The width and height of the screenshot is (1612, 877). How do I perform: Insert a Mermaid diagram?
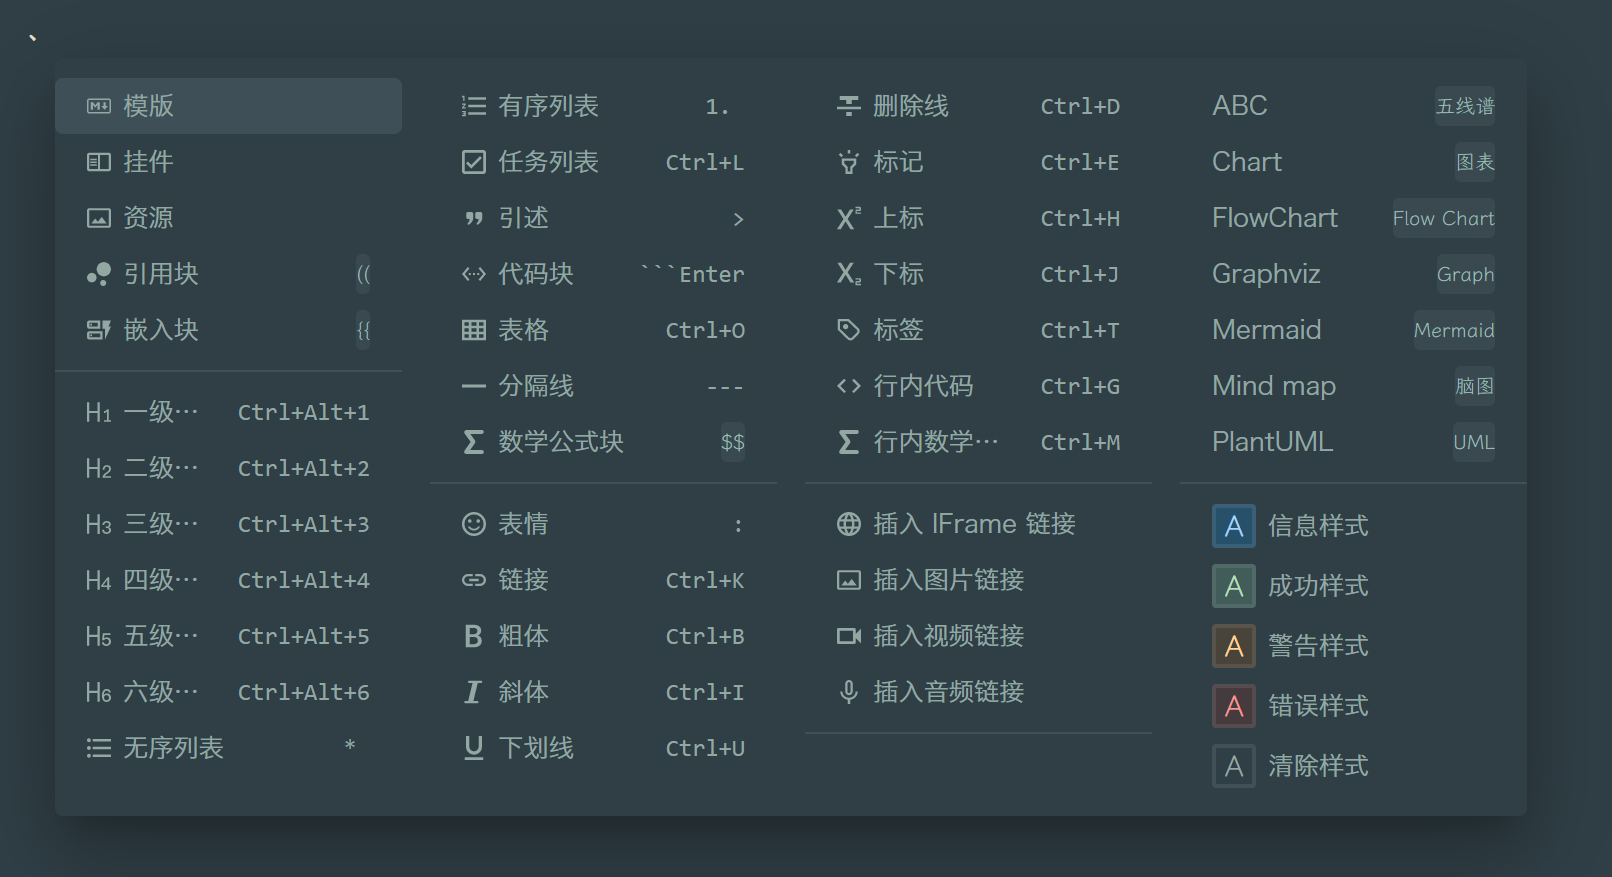coord(1266,330)
